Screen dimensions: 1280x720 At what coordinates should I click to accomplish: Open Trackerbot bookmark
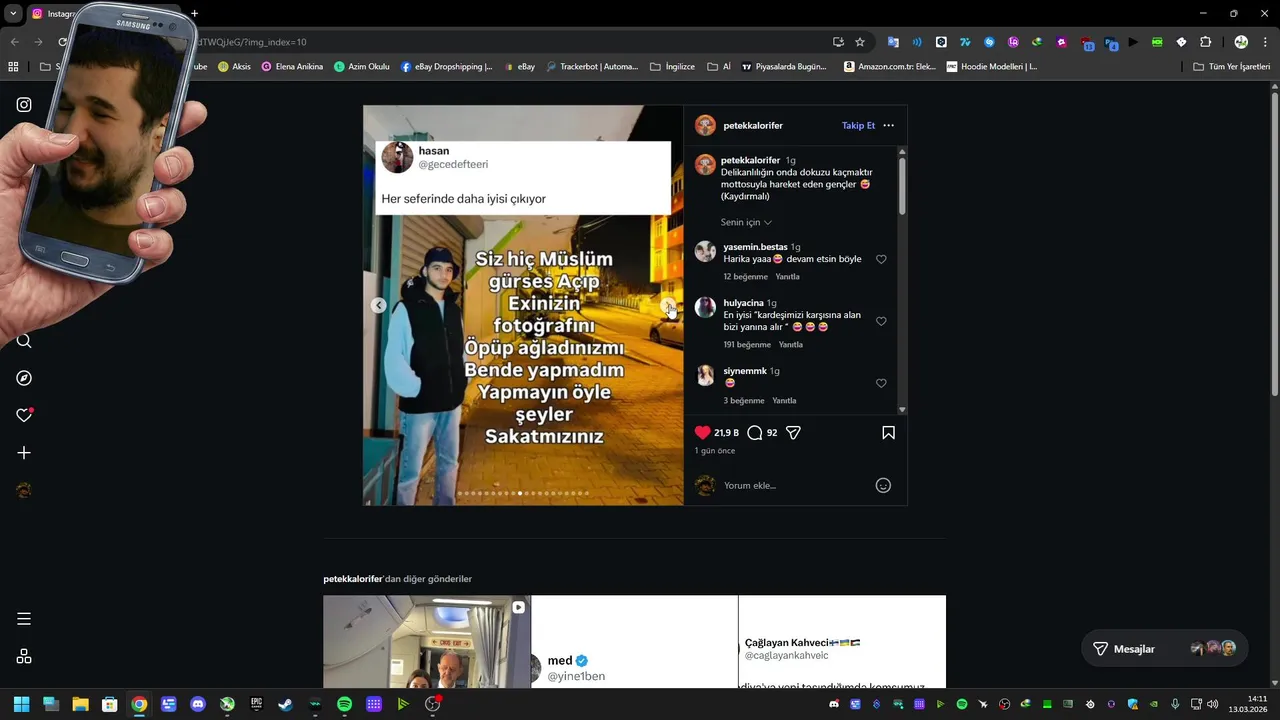click(x=590, y=67)
